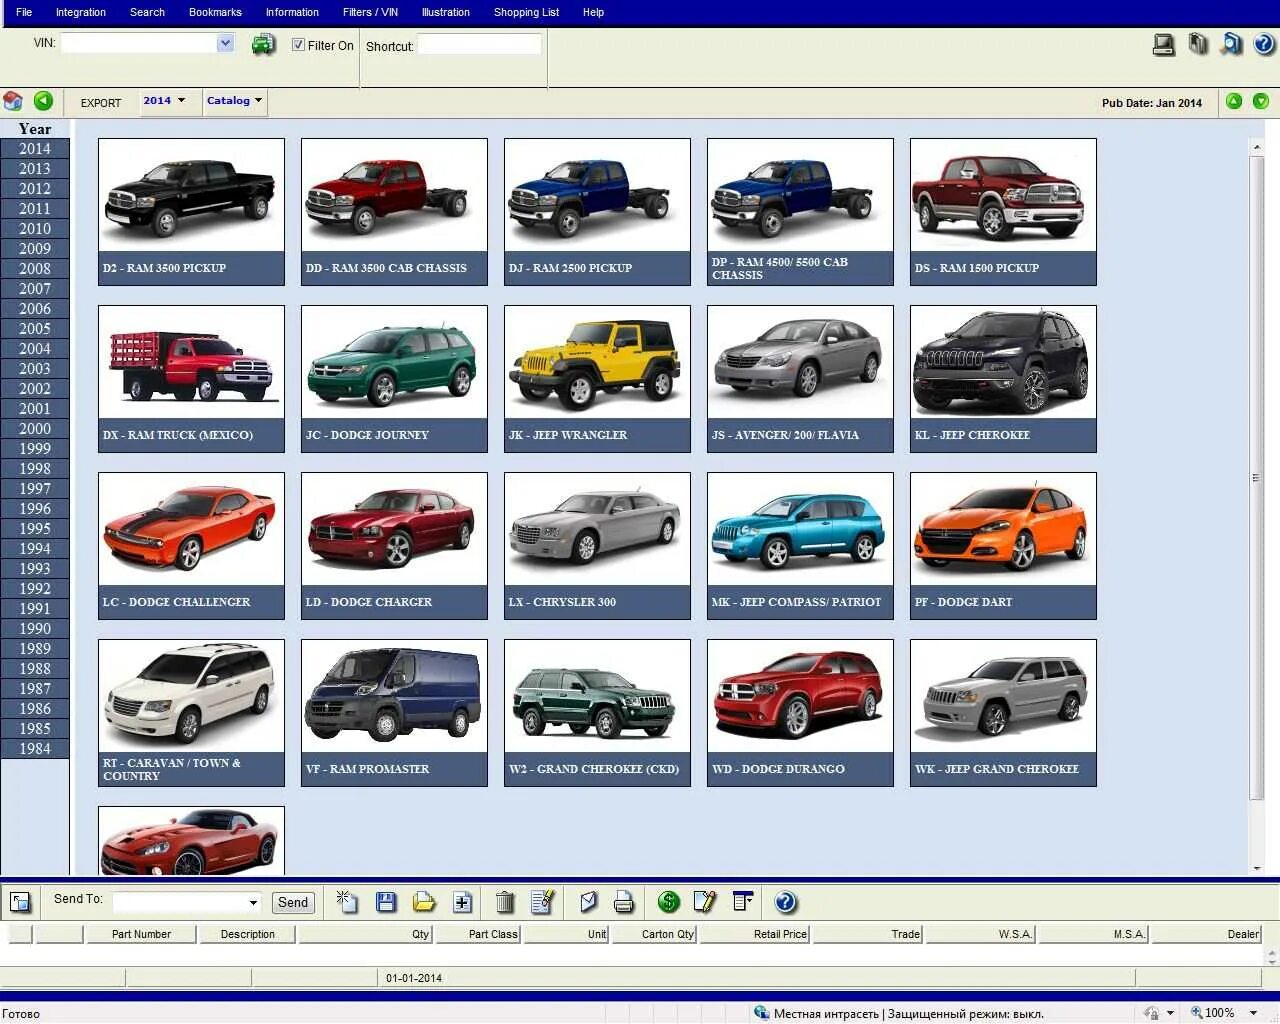Click the green back arrow icon
Viewport: 1280px width, 1024px height.
[x=43, y=101]
